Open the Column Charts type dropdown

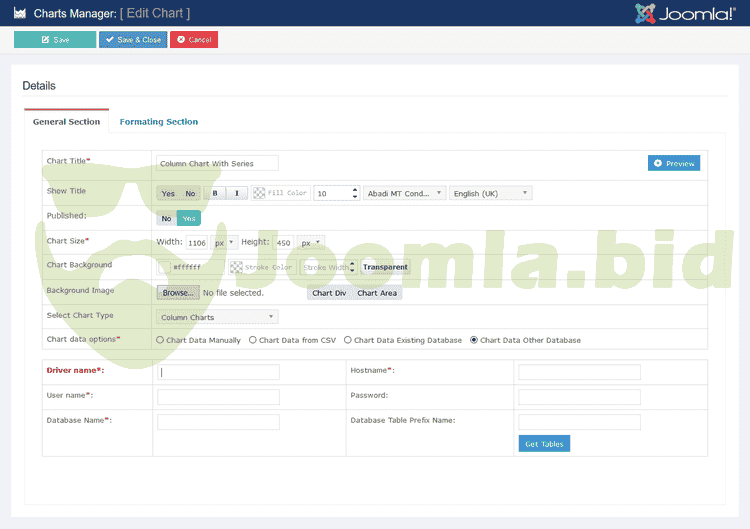coord(217,317)
